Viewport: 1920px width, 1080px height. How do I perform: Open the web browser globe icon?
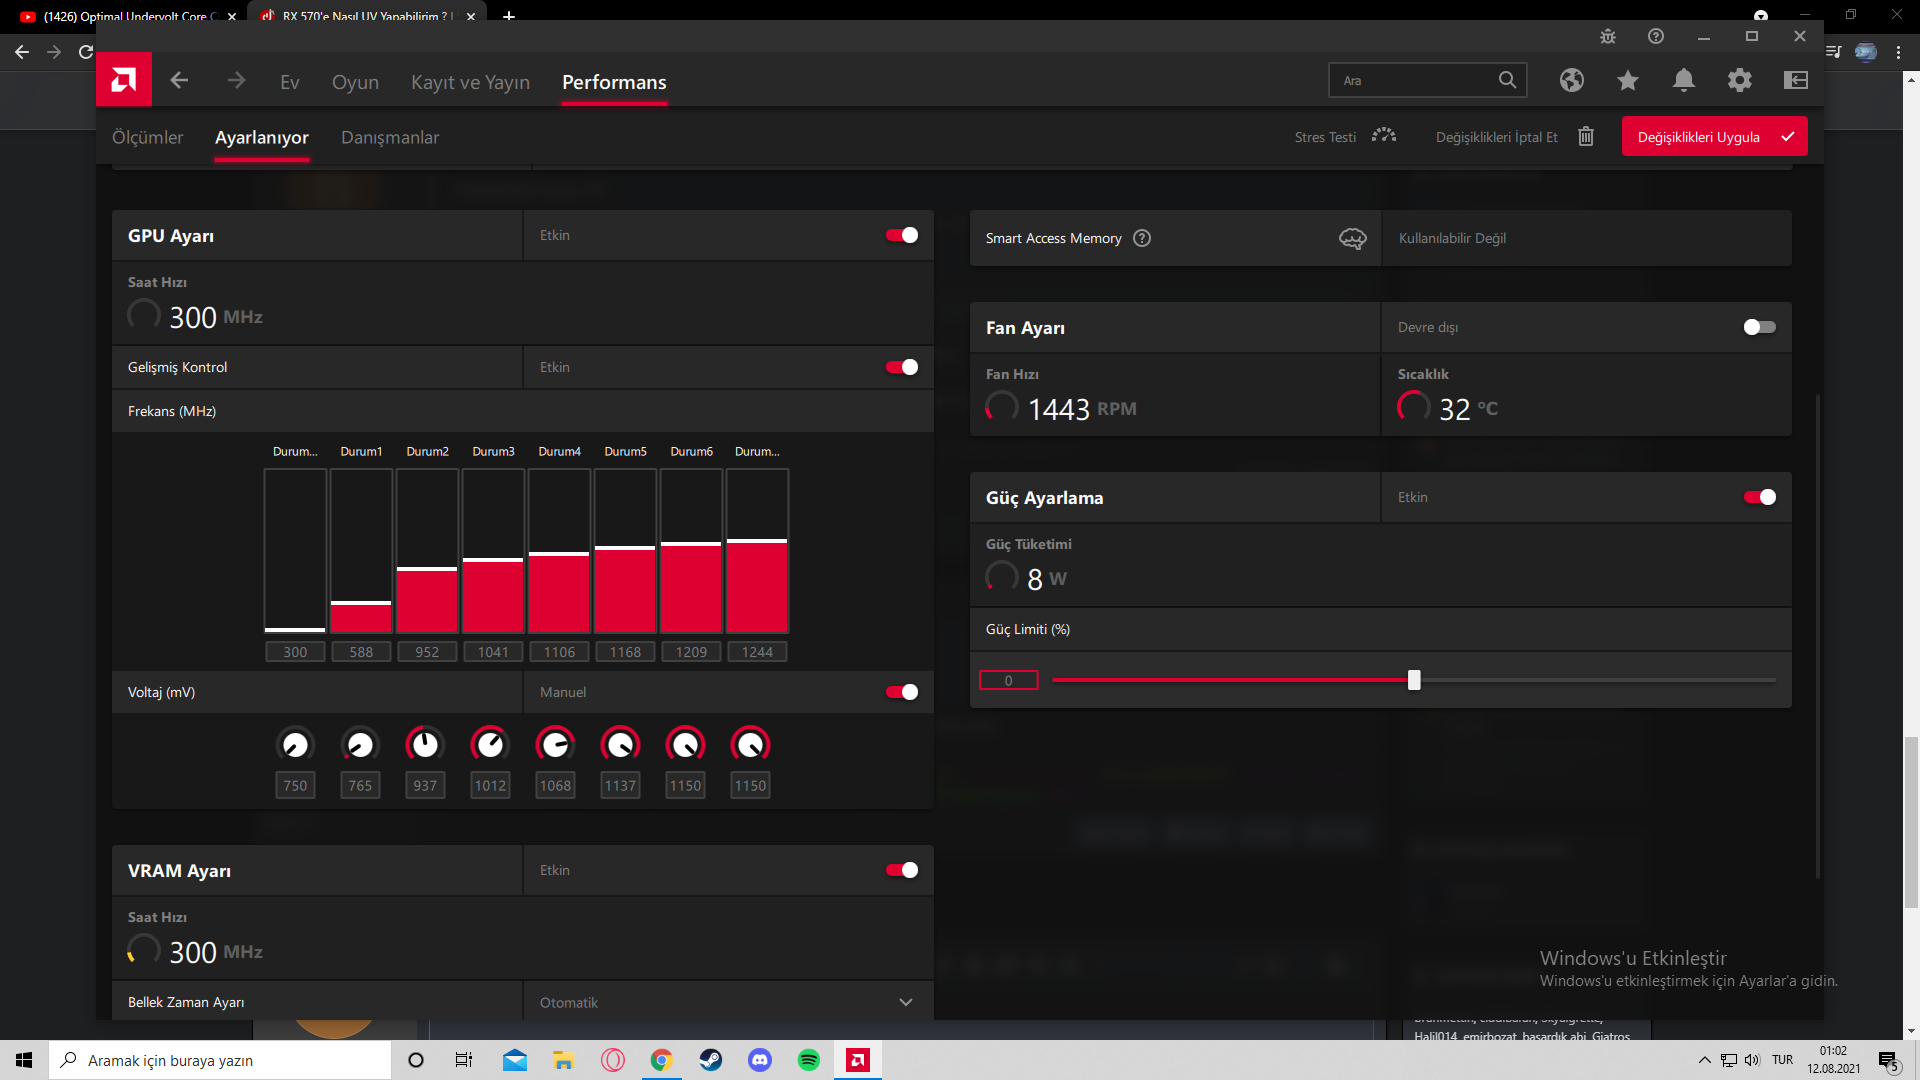(x=1571, y=80)
